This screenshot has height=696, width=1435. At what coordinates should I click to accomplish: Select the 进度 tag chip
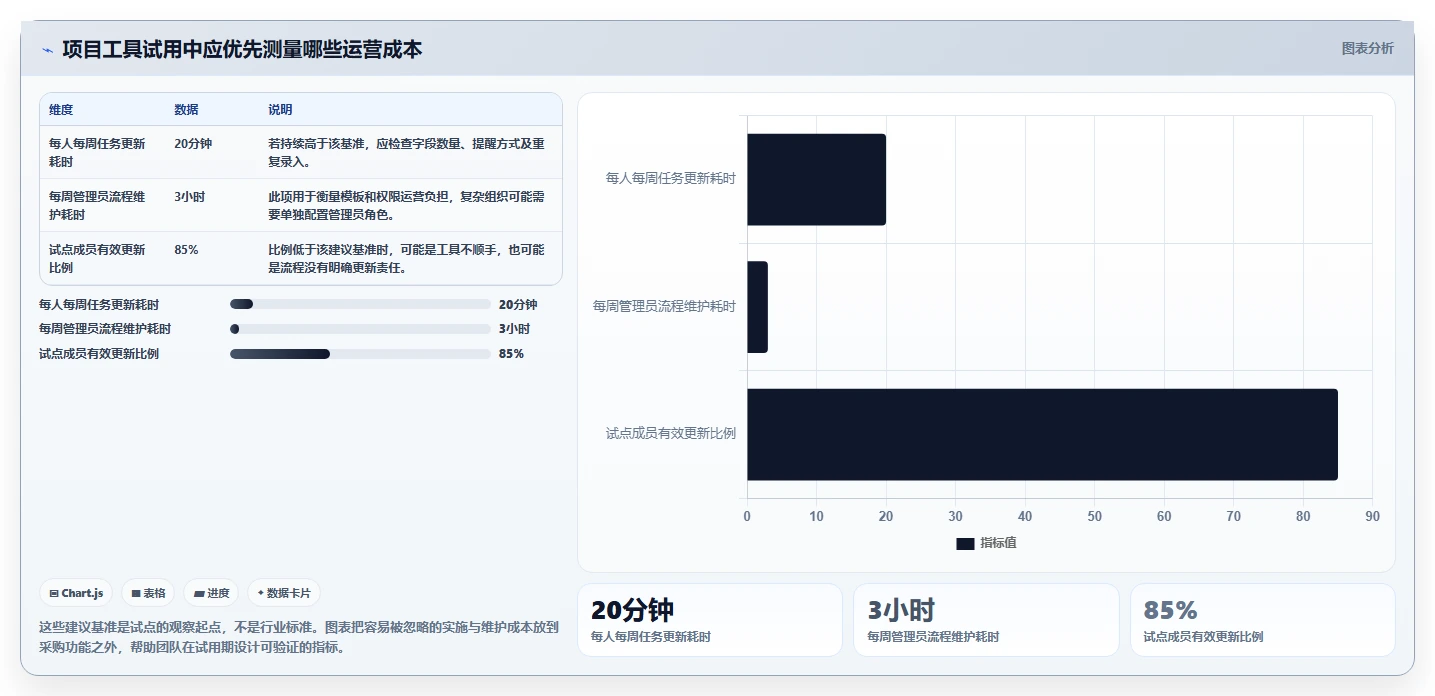point(211,593)
